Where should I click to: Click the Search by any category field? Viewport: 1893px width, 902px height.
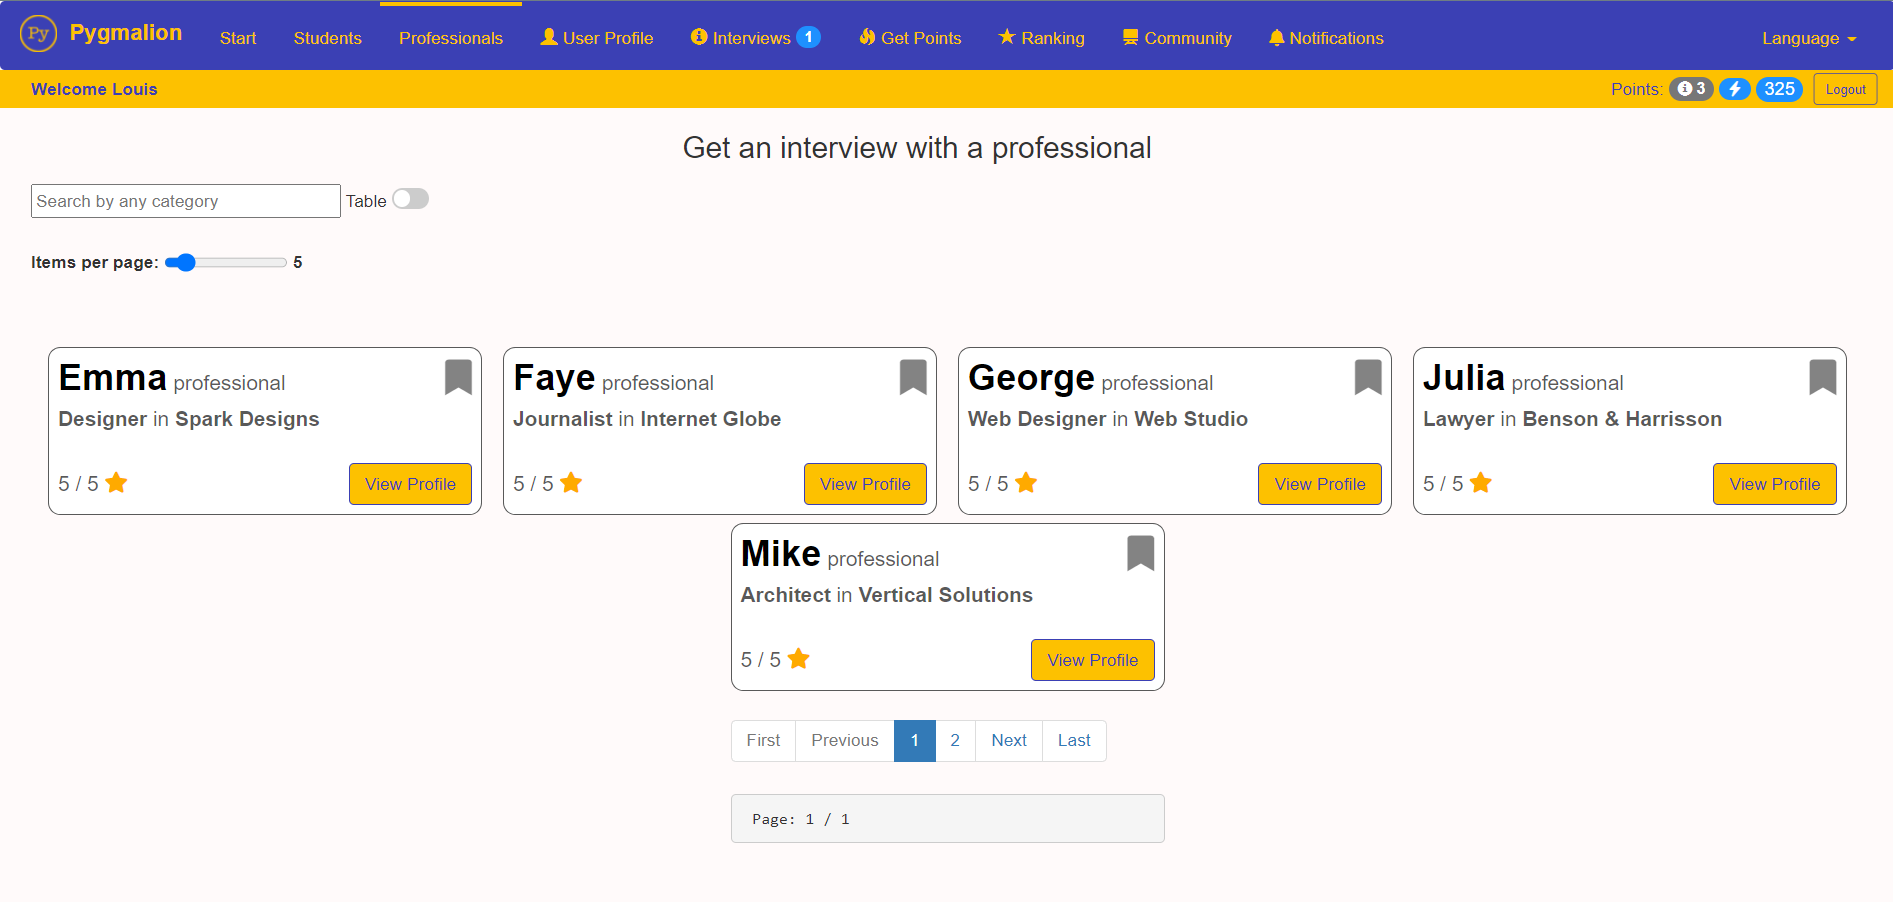[186, 201]
